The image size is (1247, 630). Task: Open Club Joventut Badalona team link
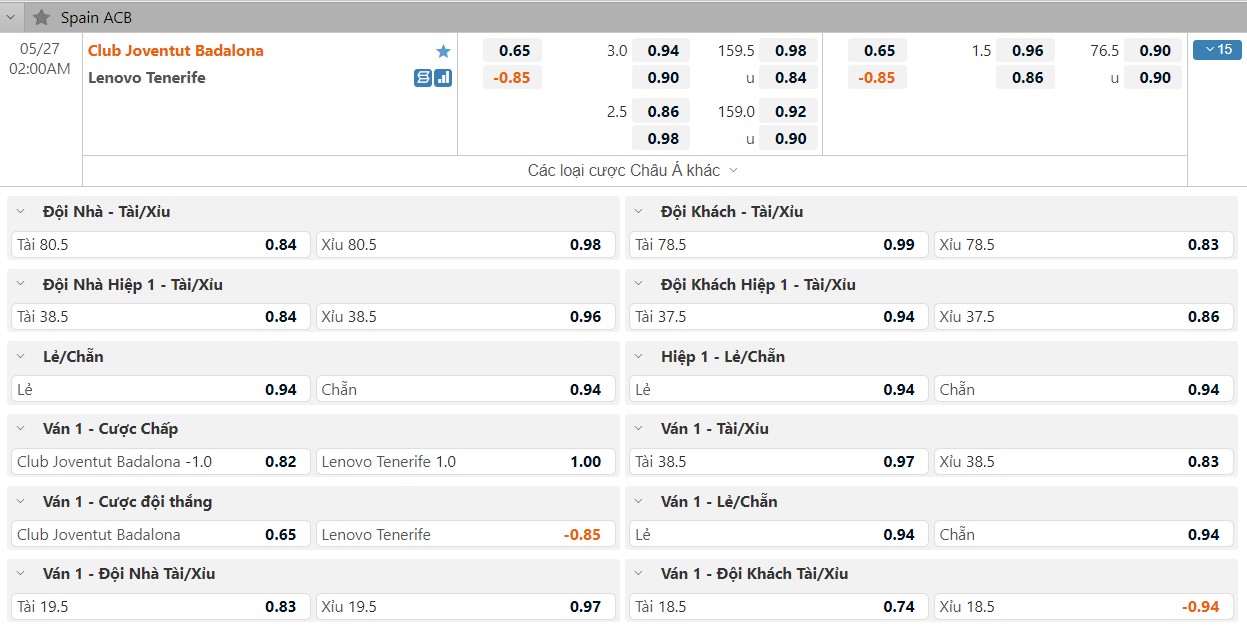point(176,51)
